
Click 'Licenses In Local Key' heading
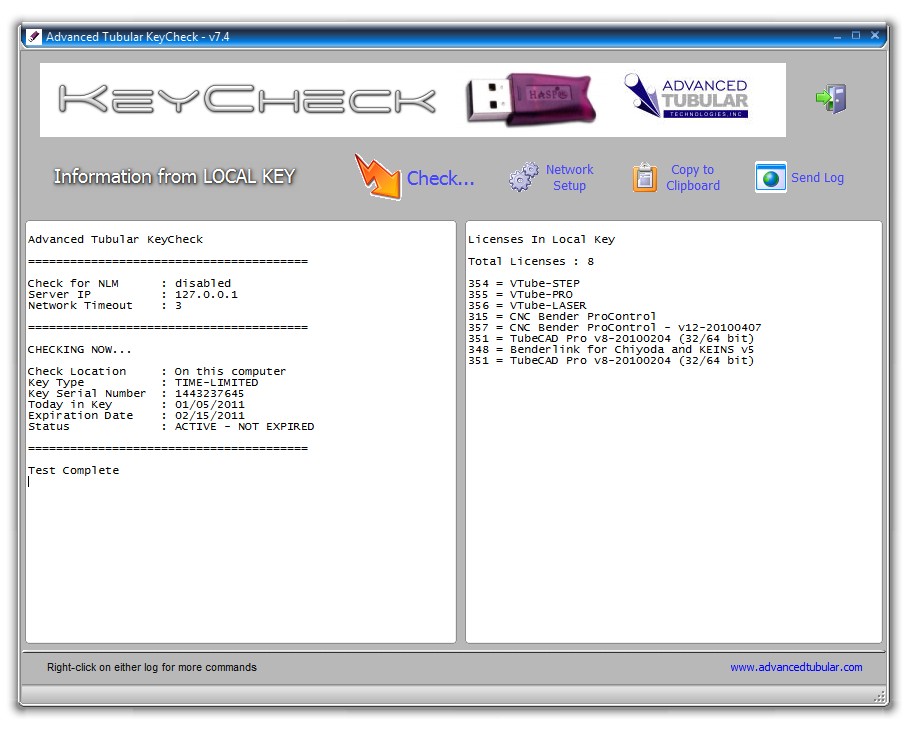coord(541,239)
